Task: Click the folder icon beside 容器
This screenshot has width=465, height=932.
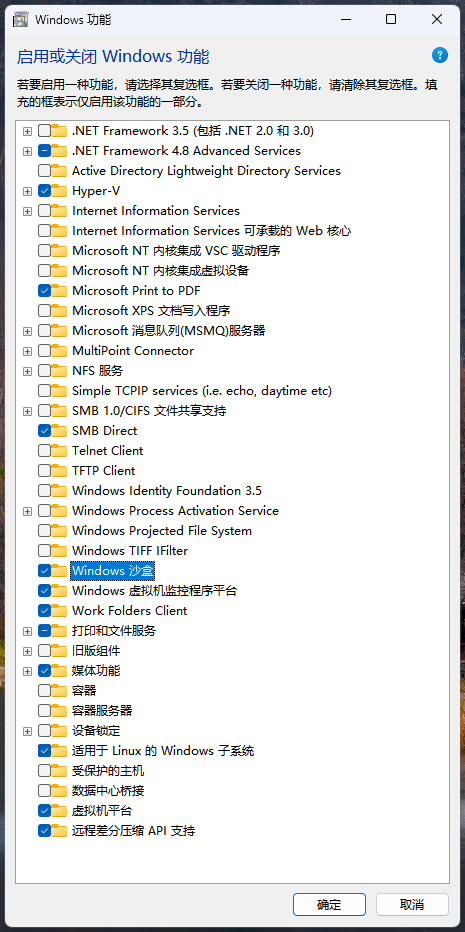Action: [59, 691]
